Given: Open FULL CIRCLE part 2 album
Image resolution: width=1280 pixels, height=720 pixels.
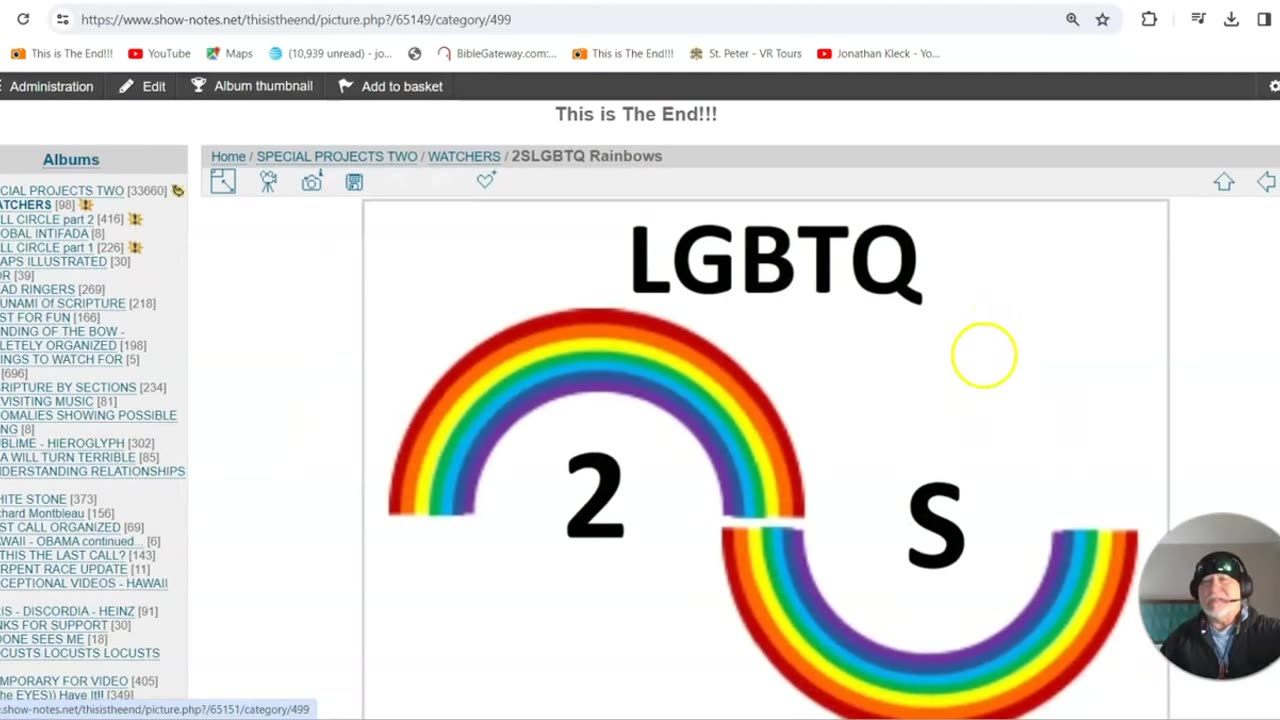Looking at the screenshot, I should [x=47, y=219].
